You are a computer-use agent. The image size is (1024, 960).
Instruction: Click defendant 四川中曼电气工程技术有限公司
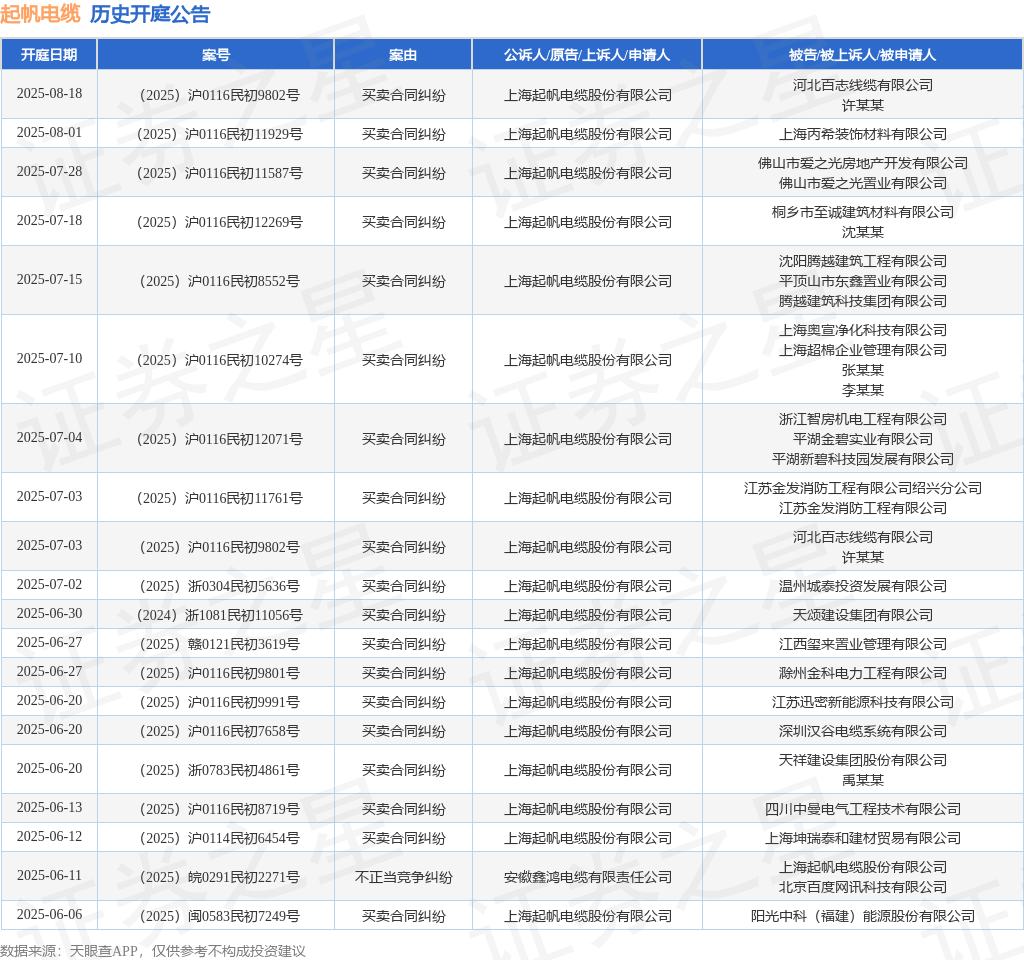863,810
